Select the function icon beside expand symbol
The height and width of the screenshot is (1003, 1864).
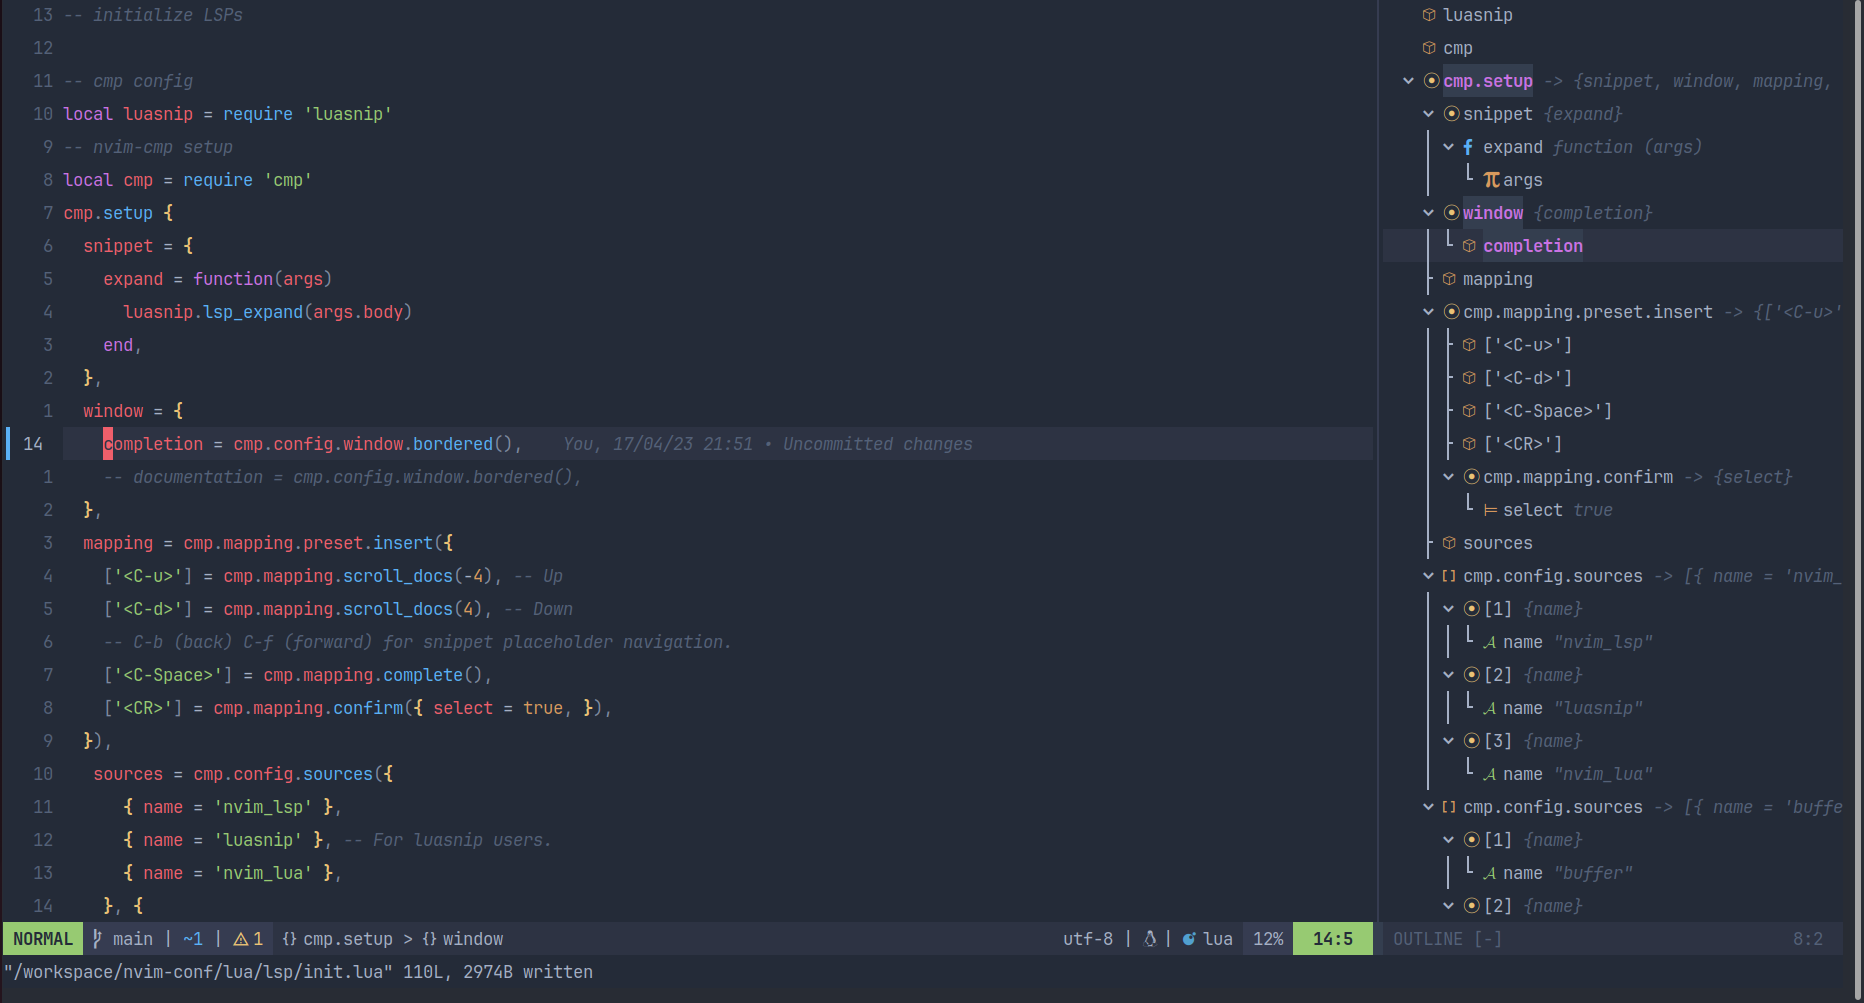1467,146
